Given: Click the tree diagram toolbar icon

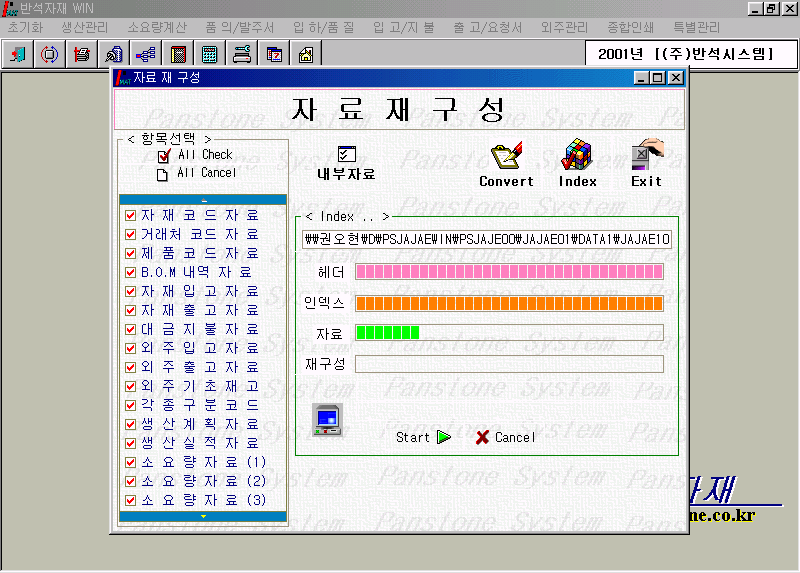Looking at the screenshot, I should [x=145, y=54].
